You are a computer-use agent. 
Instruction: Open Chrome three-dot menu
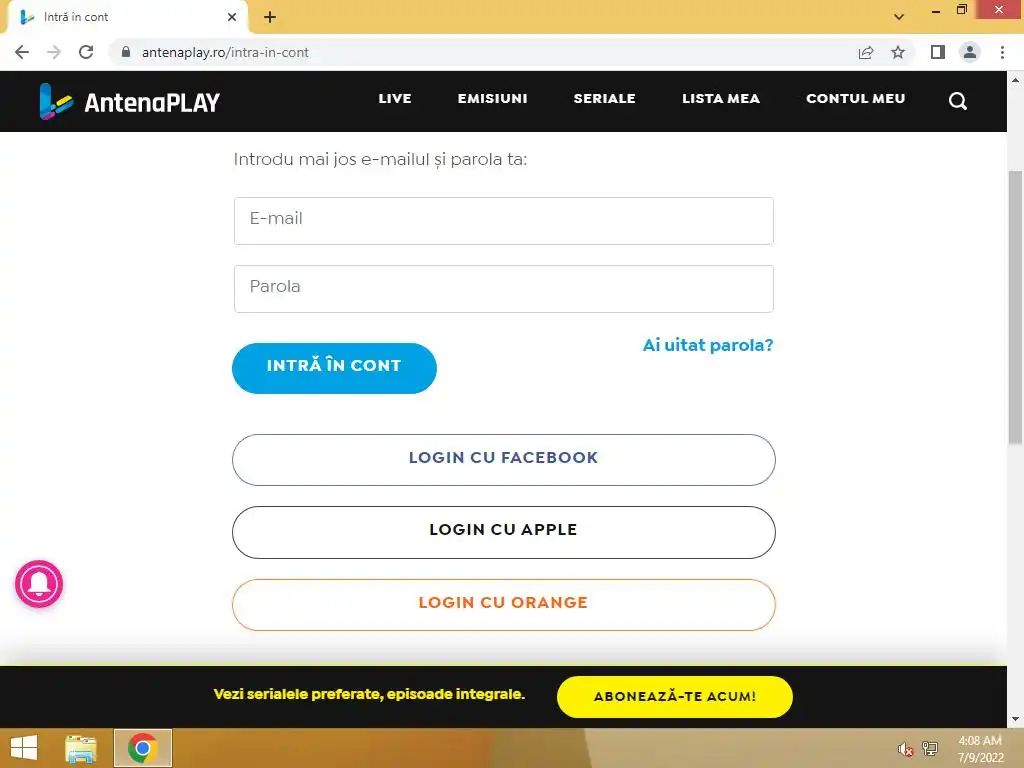[1002, 52]
